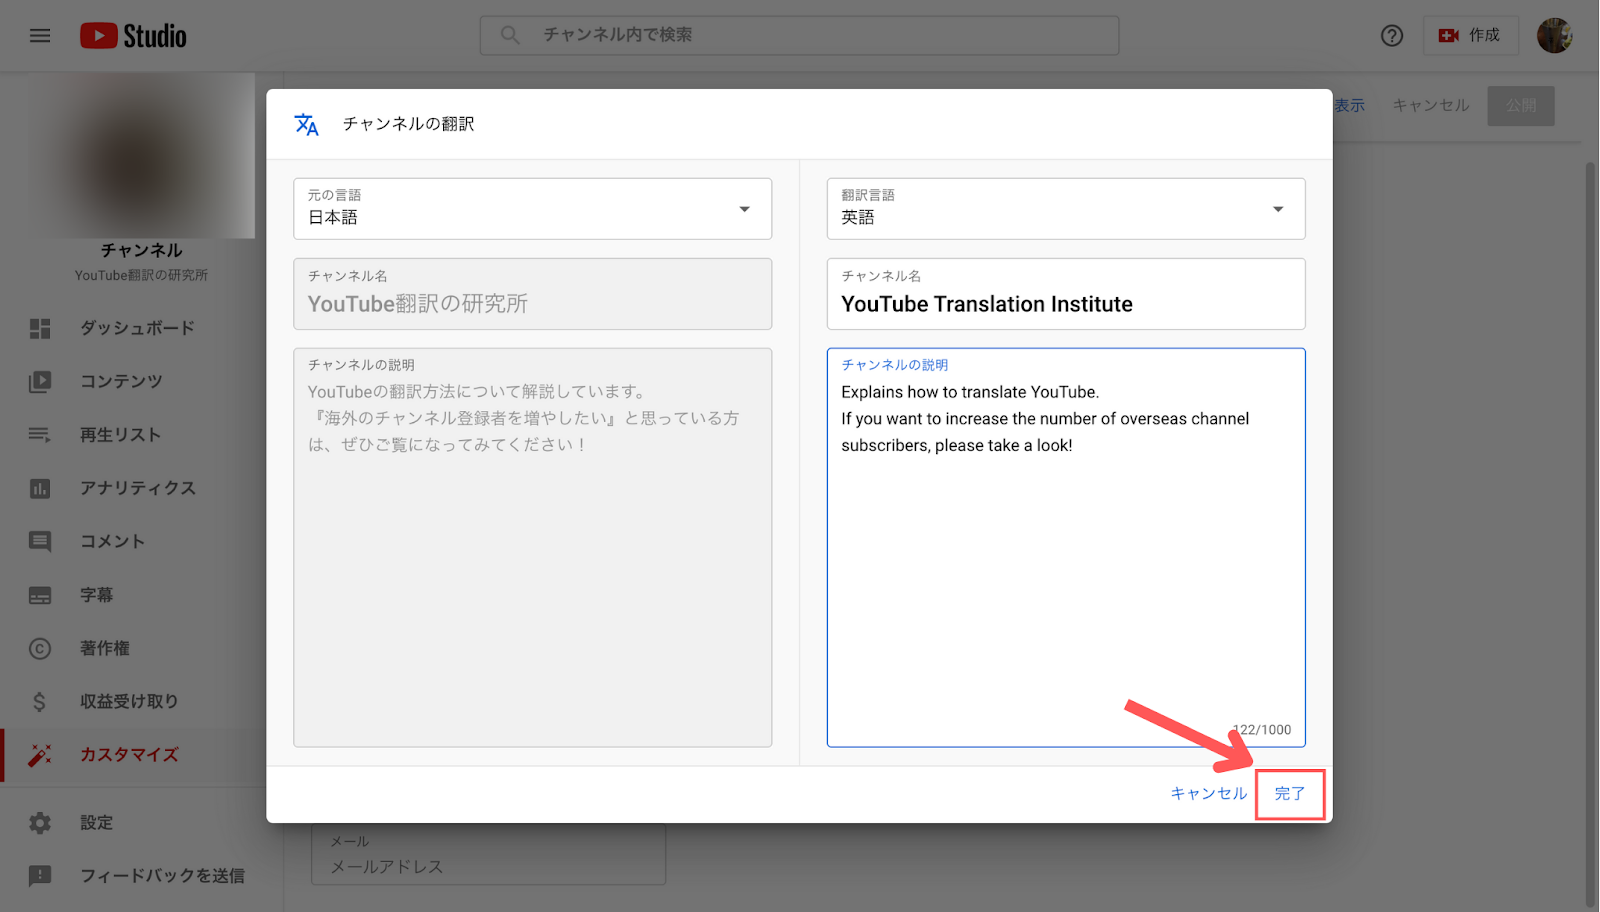Click フィードバックを送信 in the sidebar

point(162,876)
